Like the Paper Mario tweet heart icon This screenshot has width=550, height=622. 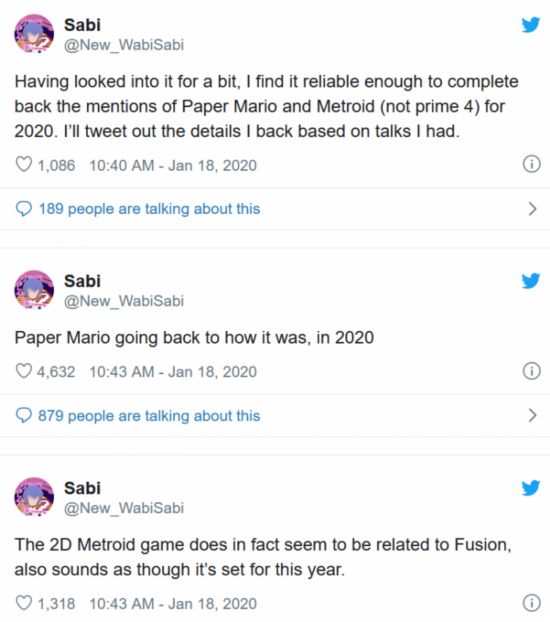[23, 371]
